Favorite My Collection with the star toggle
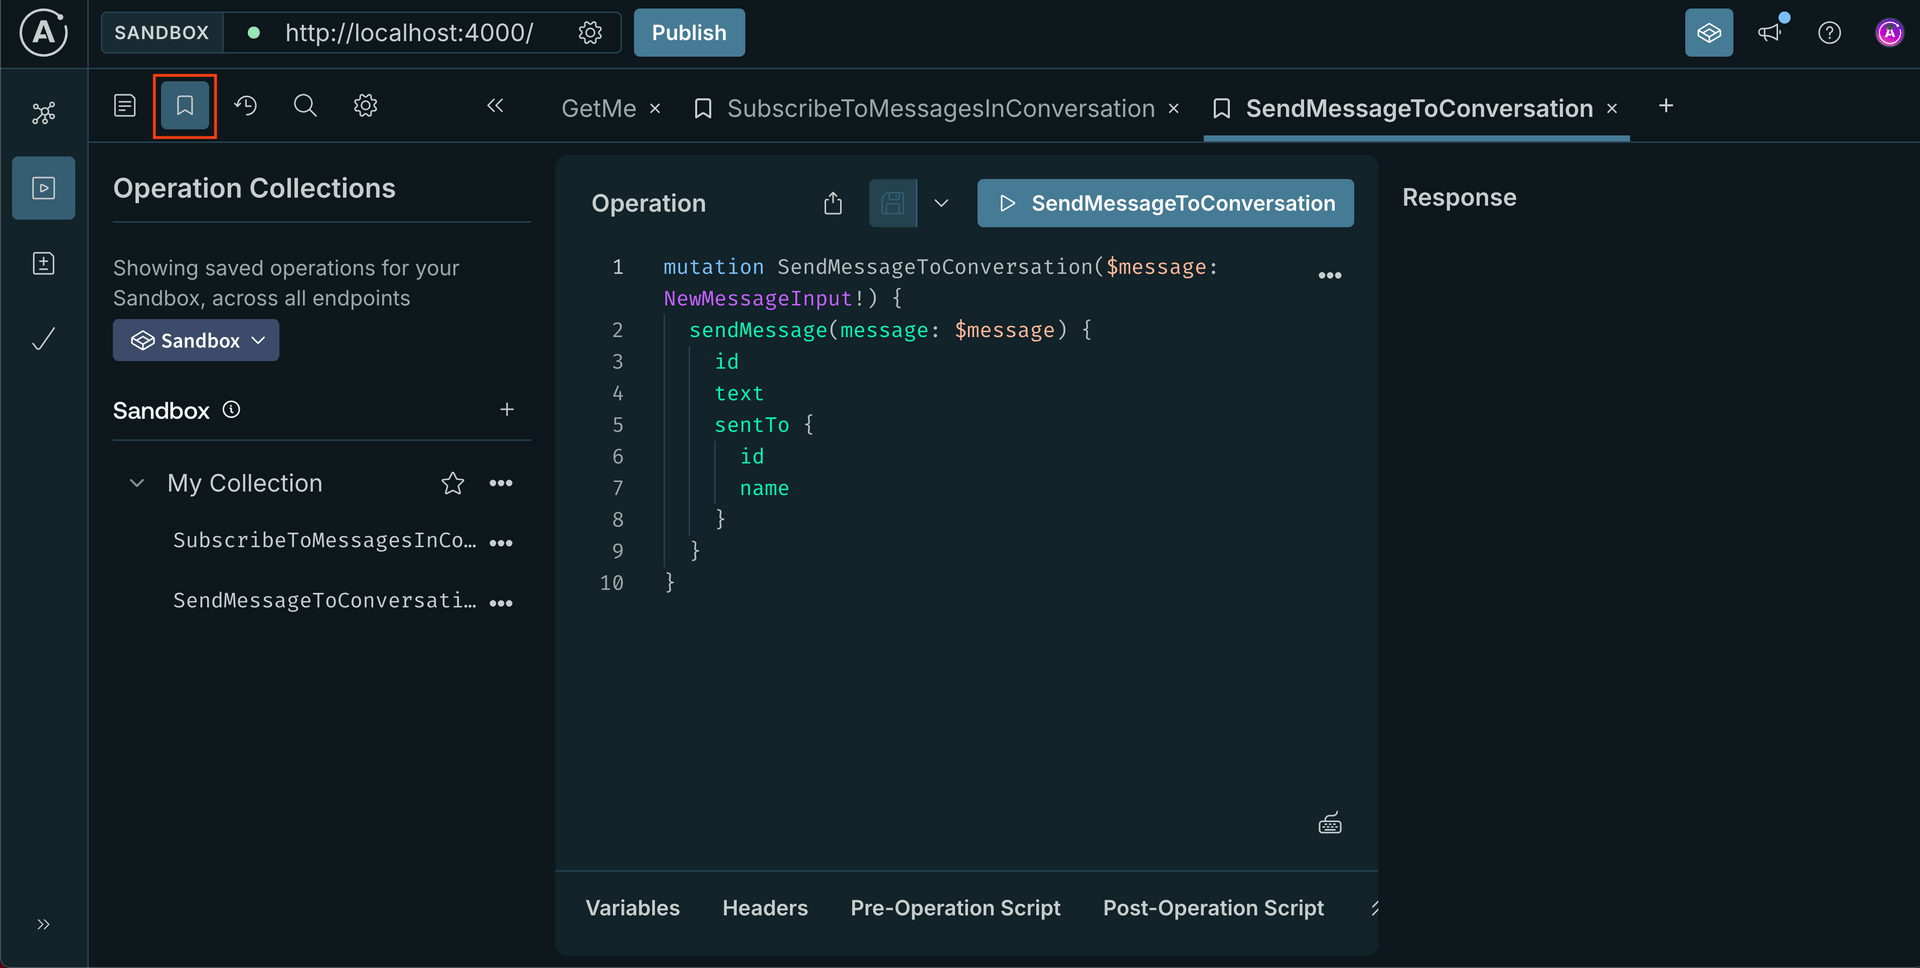This screenshot has height=968, width=1920. 453,483
